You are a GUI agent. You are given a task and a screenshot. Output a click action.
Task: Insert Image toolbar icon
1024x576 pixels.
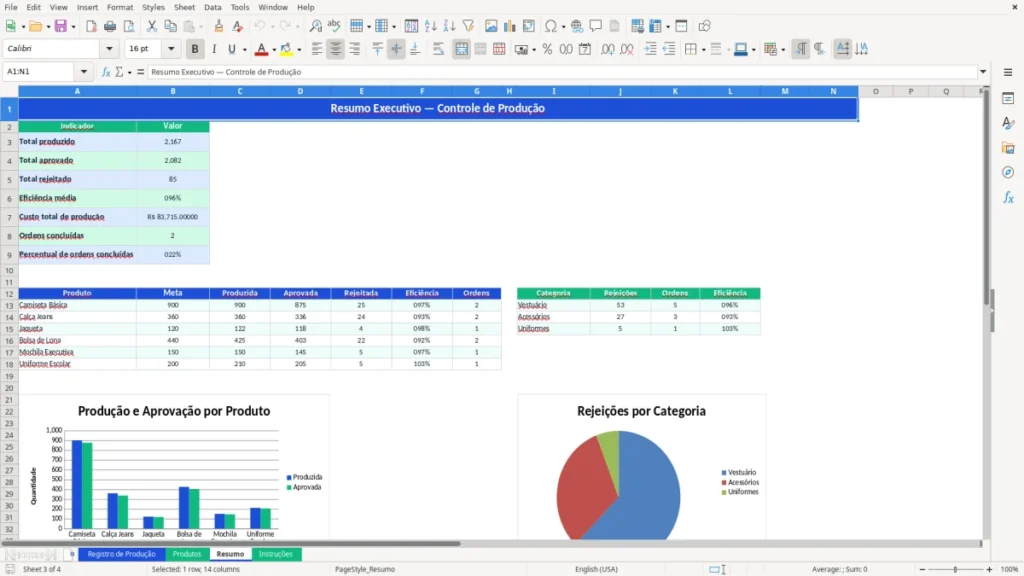coord(491,26)
